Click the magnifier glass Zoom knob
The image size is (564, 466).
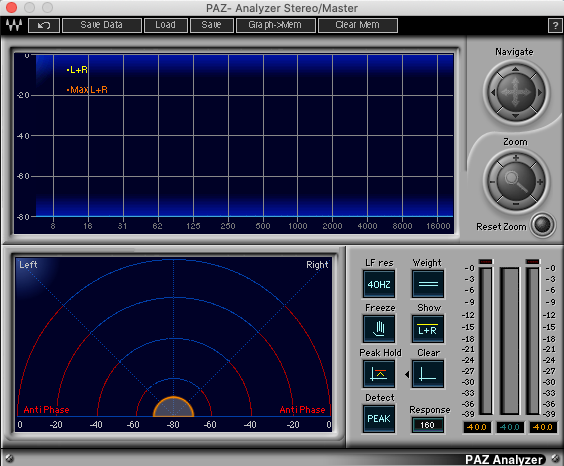[x=516, y=181]
